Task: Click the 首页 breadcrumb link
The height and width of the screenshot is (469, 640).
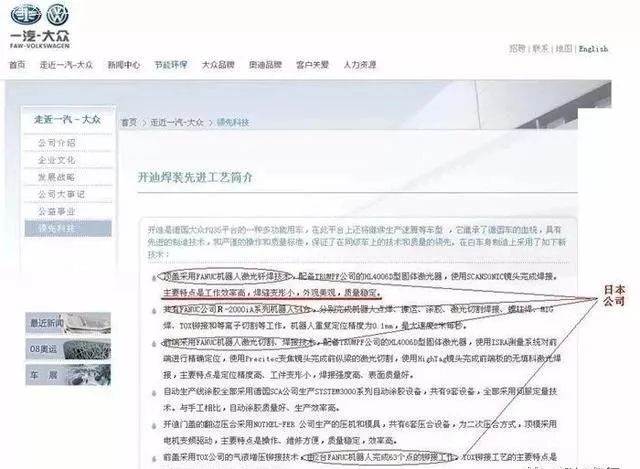Action: 129,122
